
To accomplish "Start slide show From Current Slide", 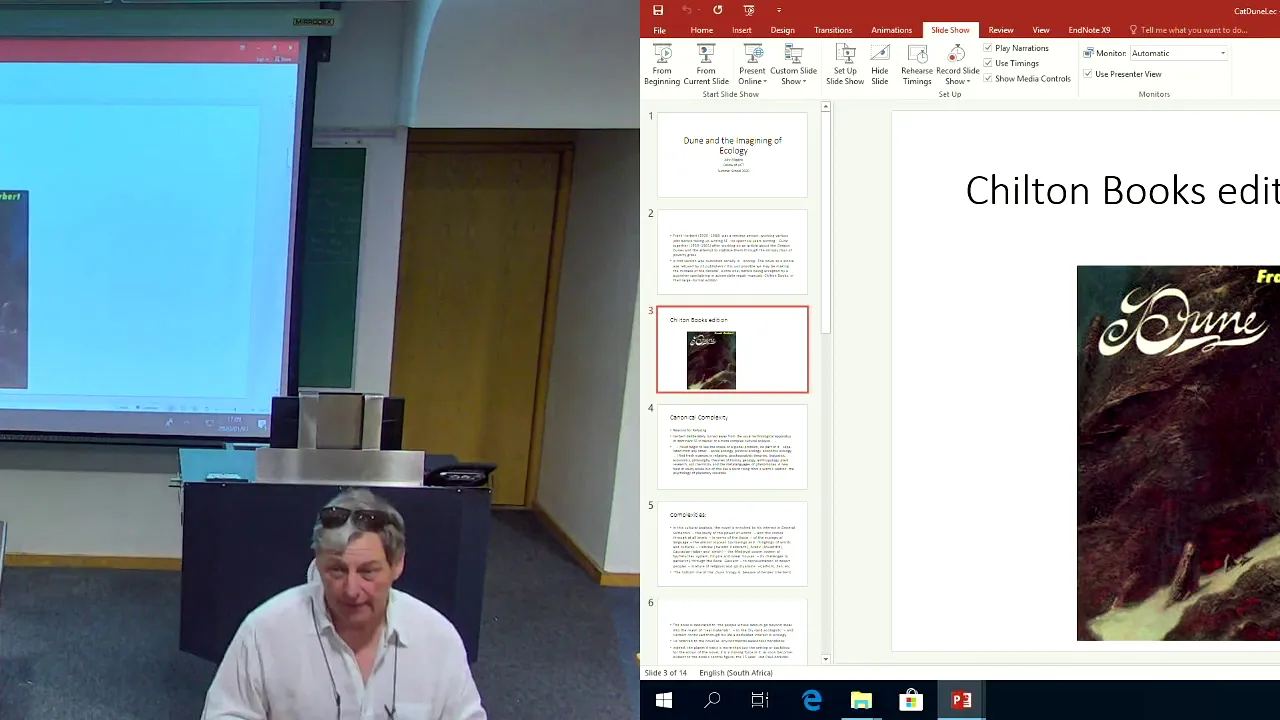I will (x=706, y=65).
